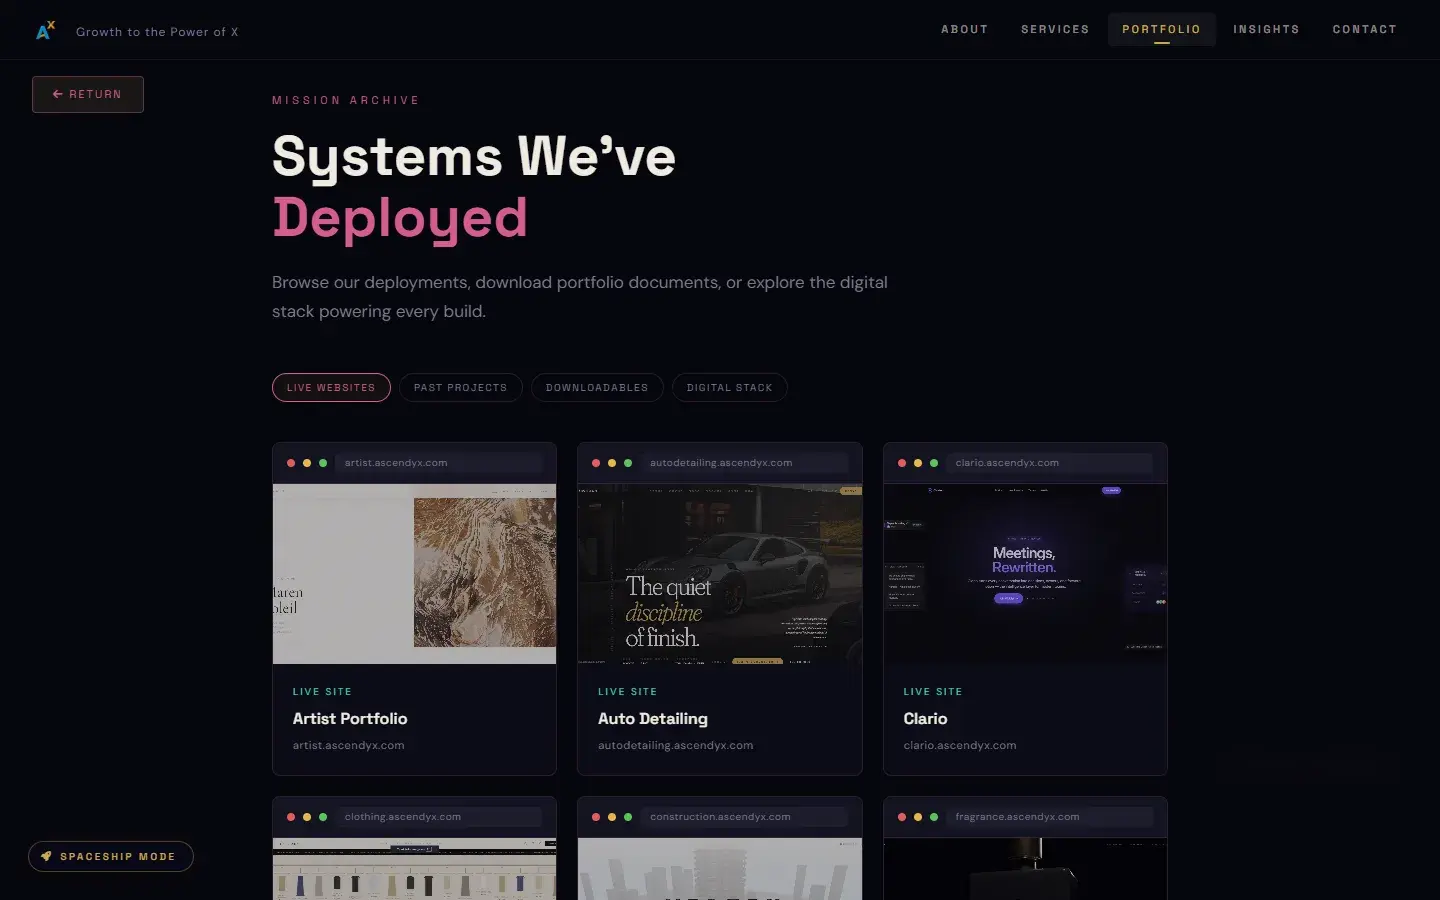Open the construction site preview thumbnail
Screen dimensions: 1440x900
(720, 869)
